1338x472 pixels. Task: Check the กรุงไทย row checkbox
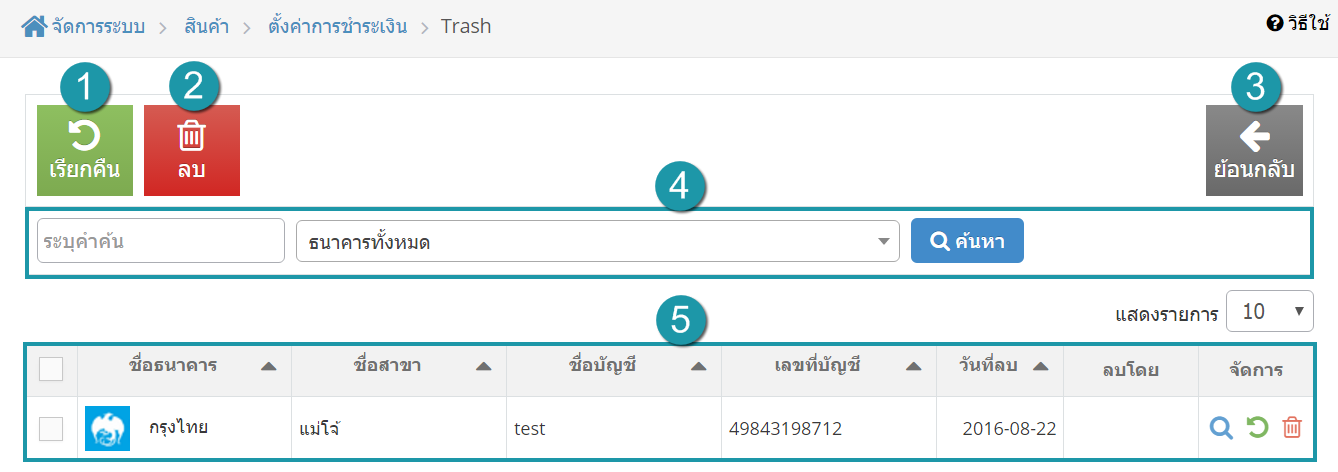(50, 429)
